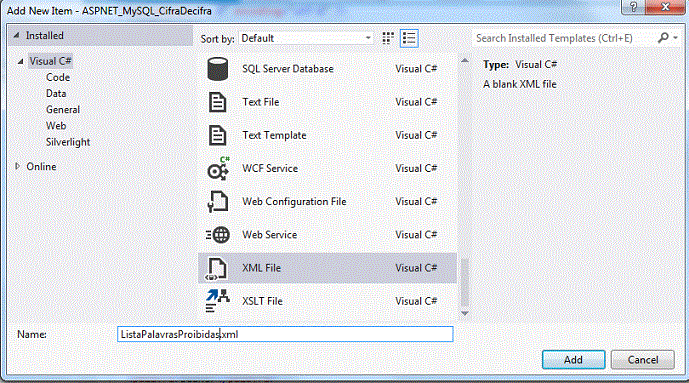
Task: Select the WCF Service gear icon
Action: pyautogui.click(x=218, y=168)
